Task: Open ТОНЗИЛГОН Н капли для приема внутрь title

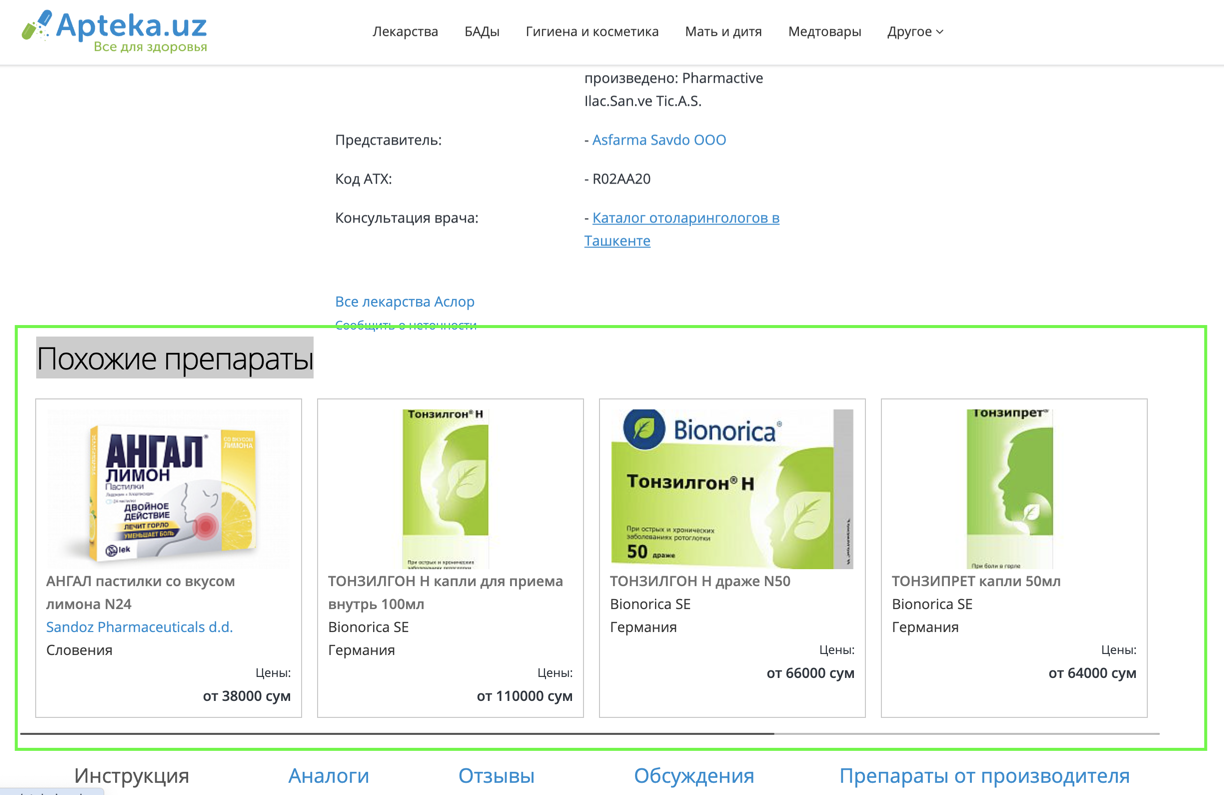Action: point(446,592)
